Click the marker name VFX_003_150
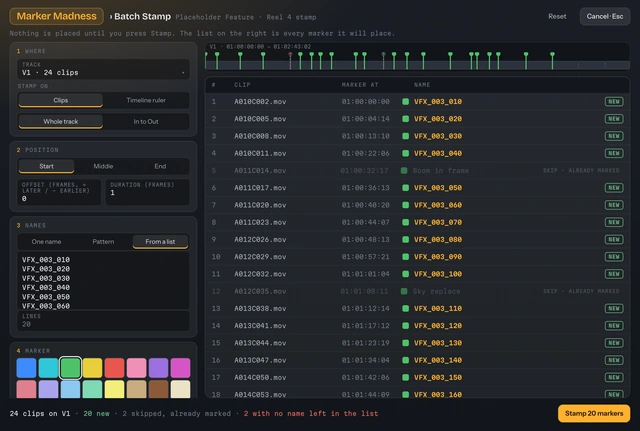Viewport: 640px width, 431px height. [438, 378]
